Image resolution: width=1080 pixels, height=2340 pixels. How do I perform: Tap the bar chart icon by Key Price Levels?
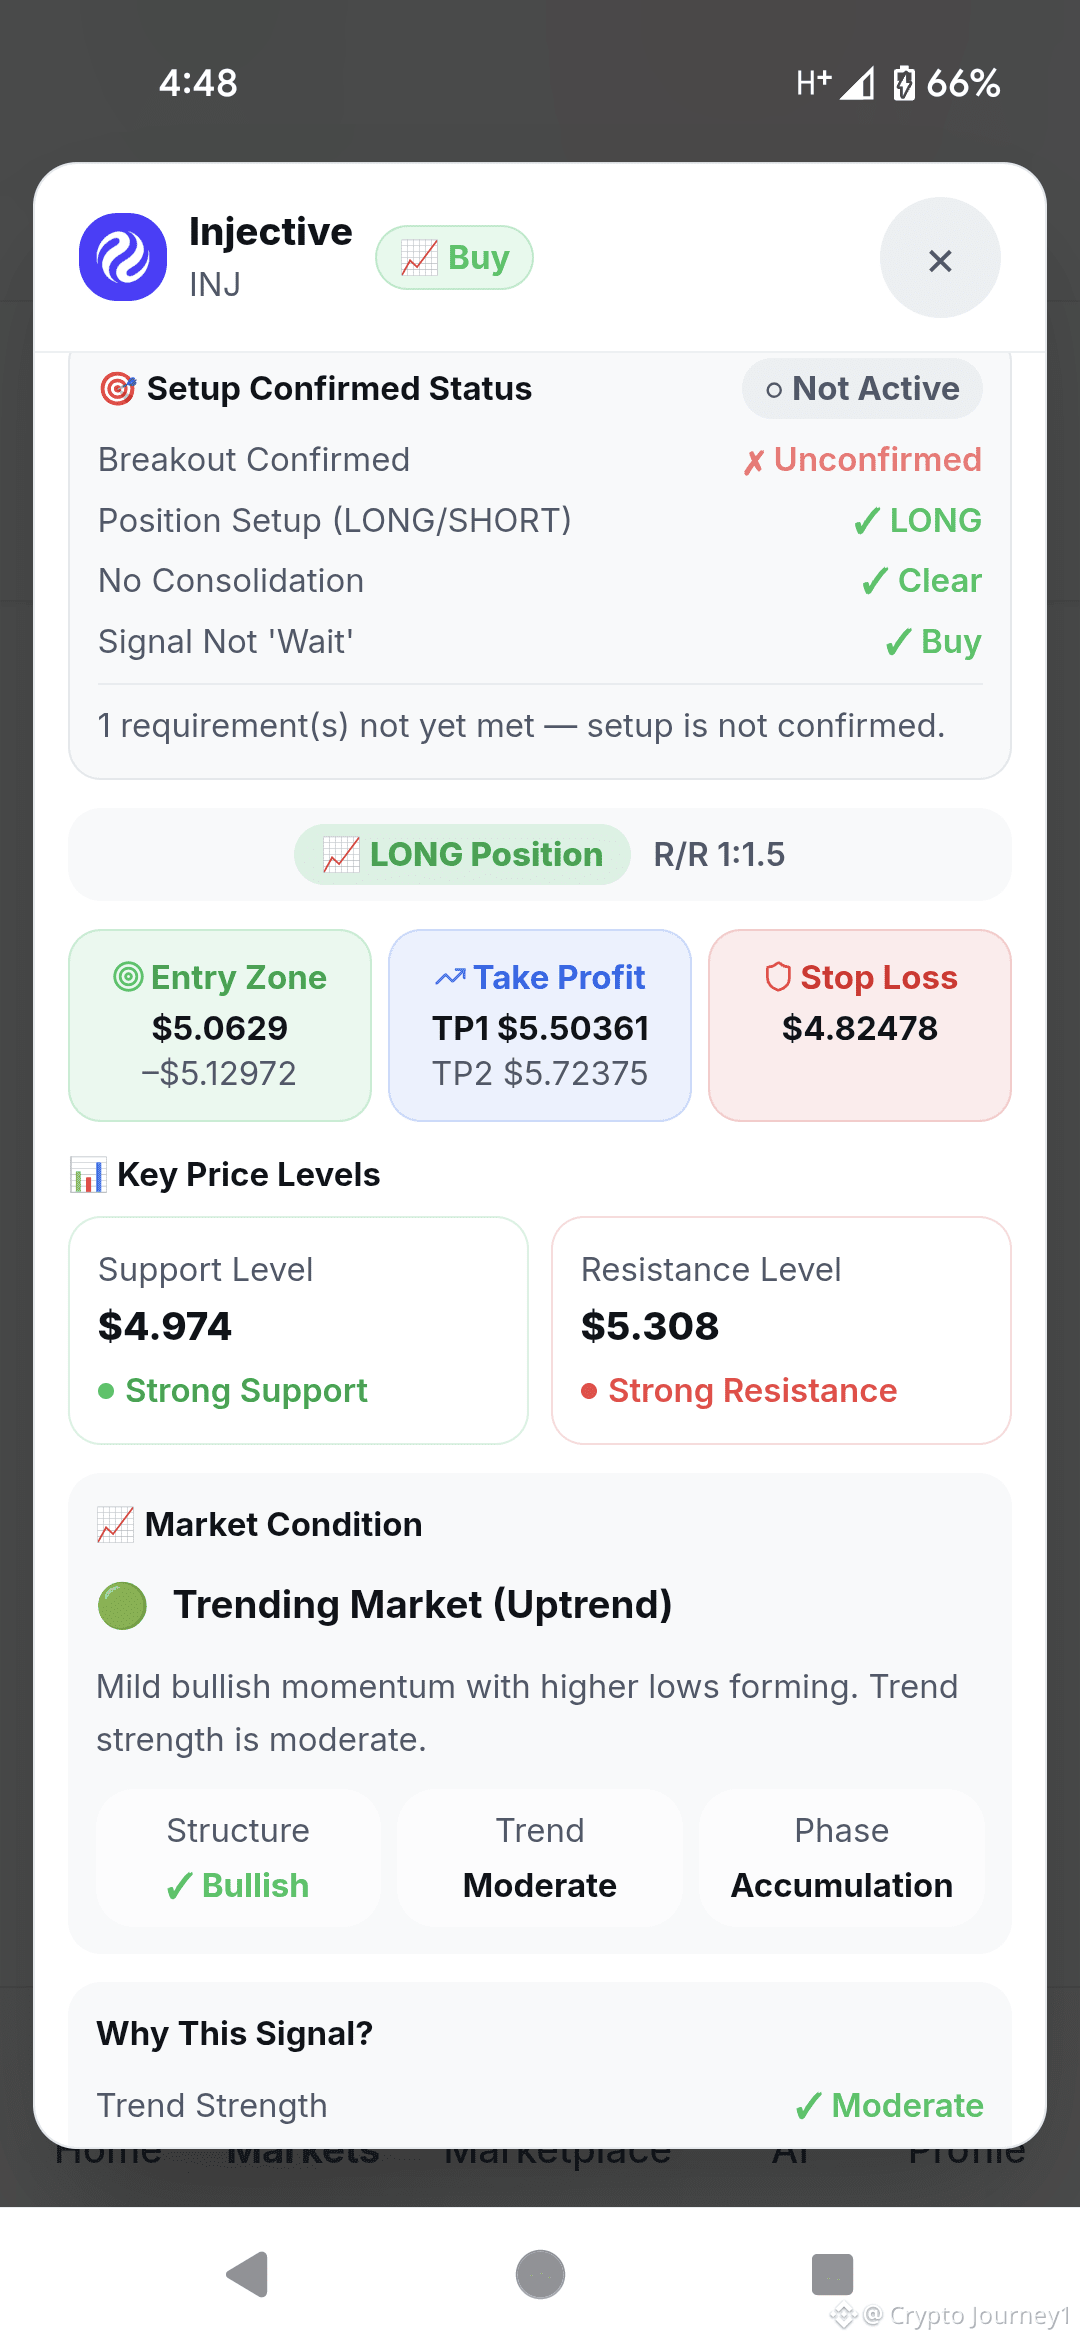coord(88,1175)
